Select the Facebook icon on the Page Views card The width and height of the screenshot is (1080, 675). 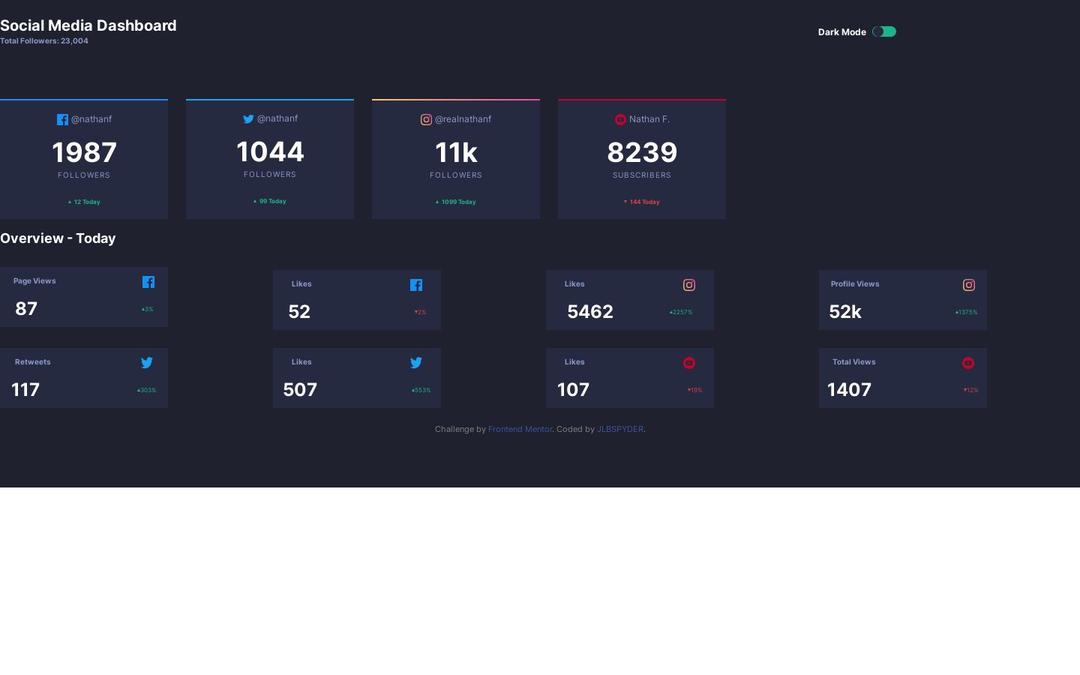tap(148, 281)
